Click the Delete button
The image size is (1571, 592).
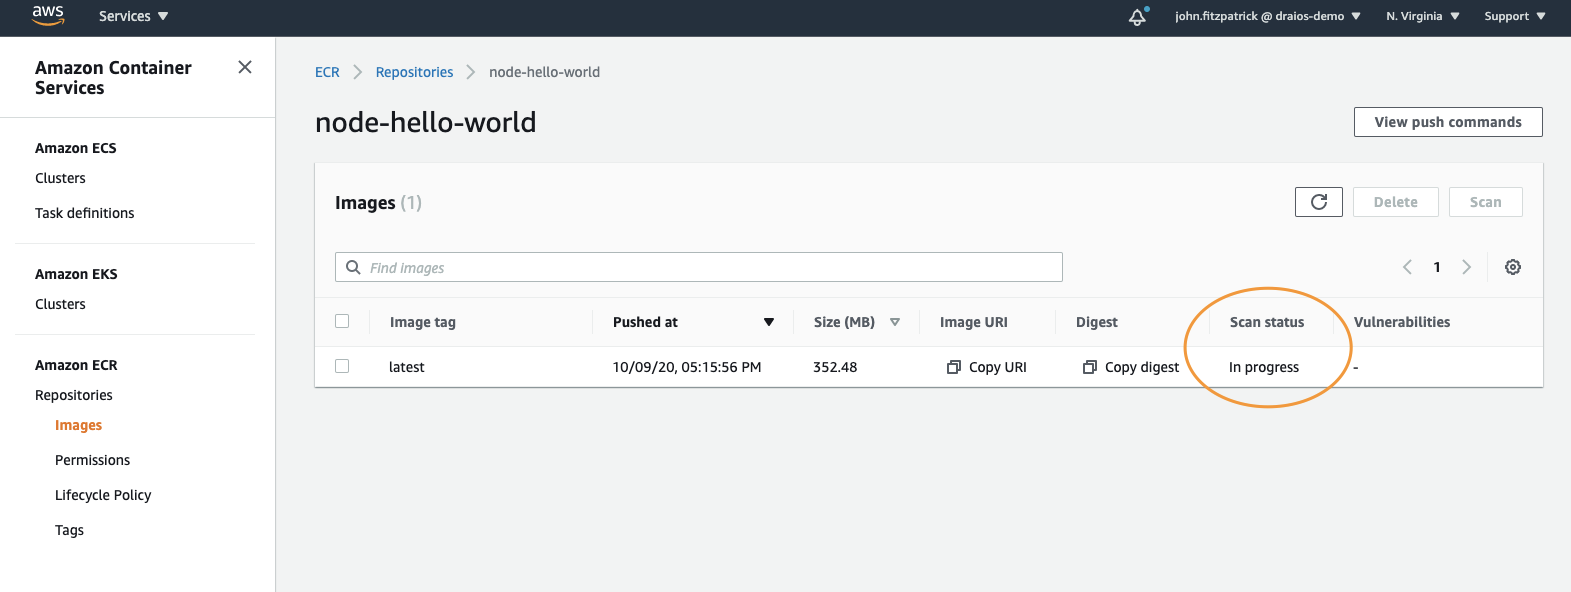[1396, 202]
